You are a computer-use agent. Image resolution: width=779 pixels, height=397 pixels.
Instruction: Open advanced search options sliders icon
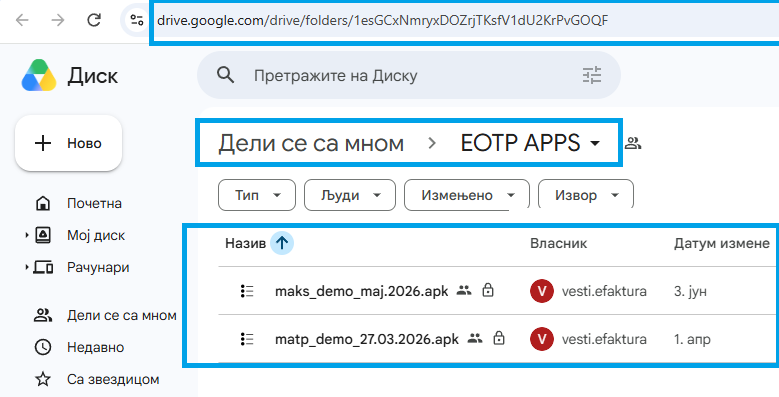tap(592, 76)
